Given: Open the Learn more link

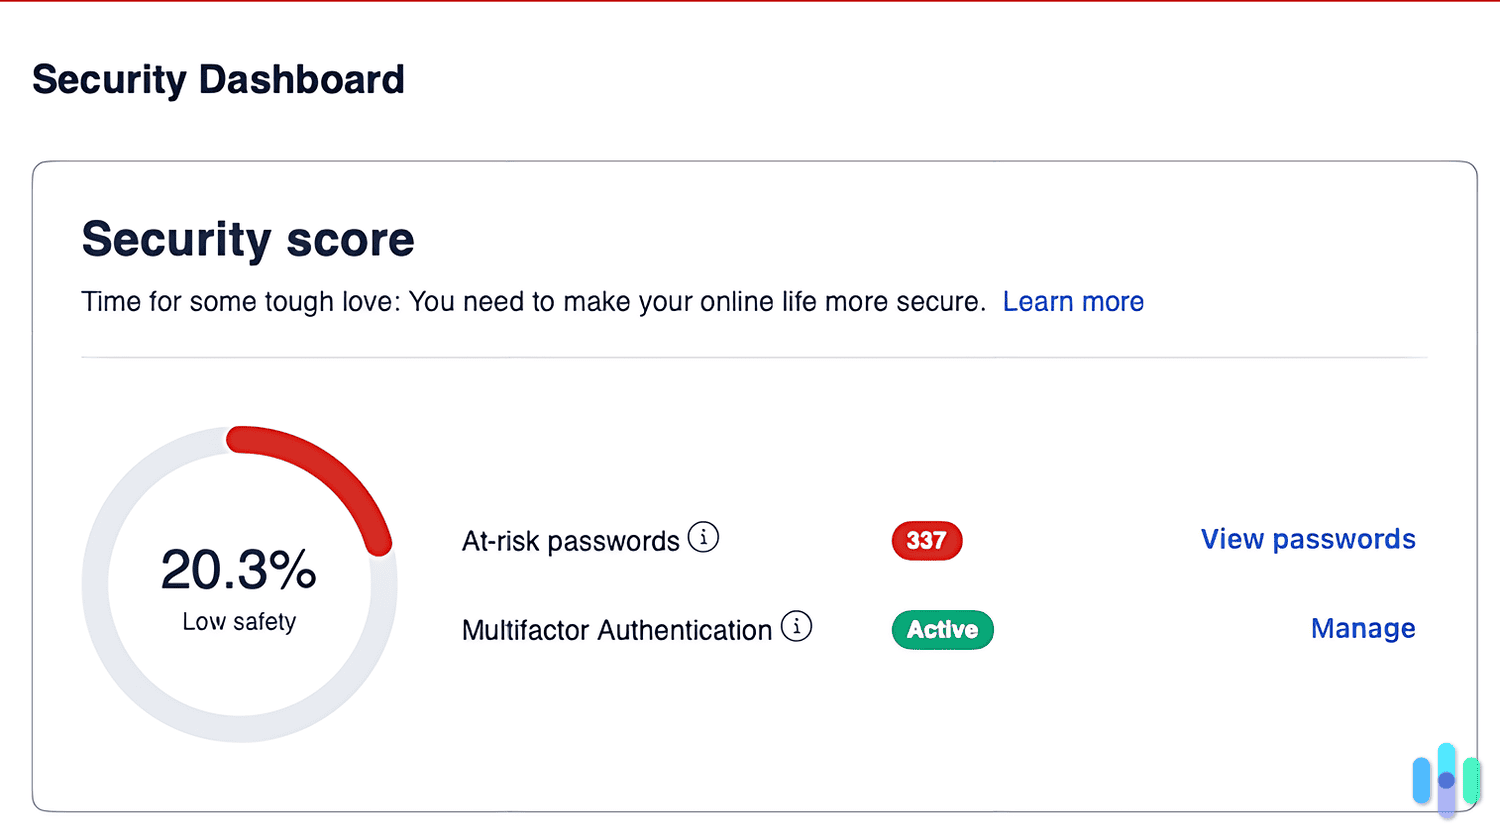Looking at the screenshot, I should tap(1073, 301).
